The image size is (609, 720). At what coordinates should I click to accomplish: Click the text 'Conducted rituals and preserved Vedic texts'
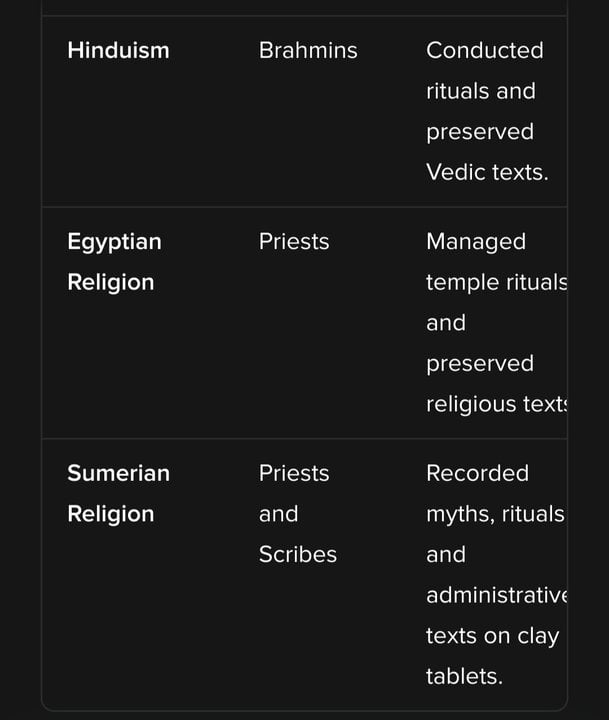487,111
